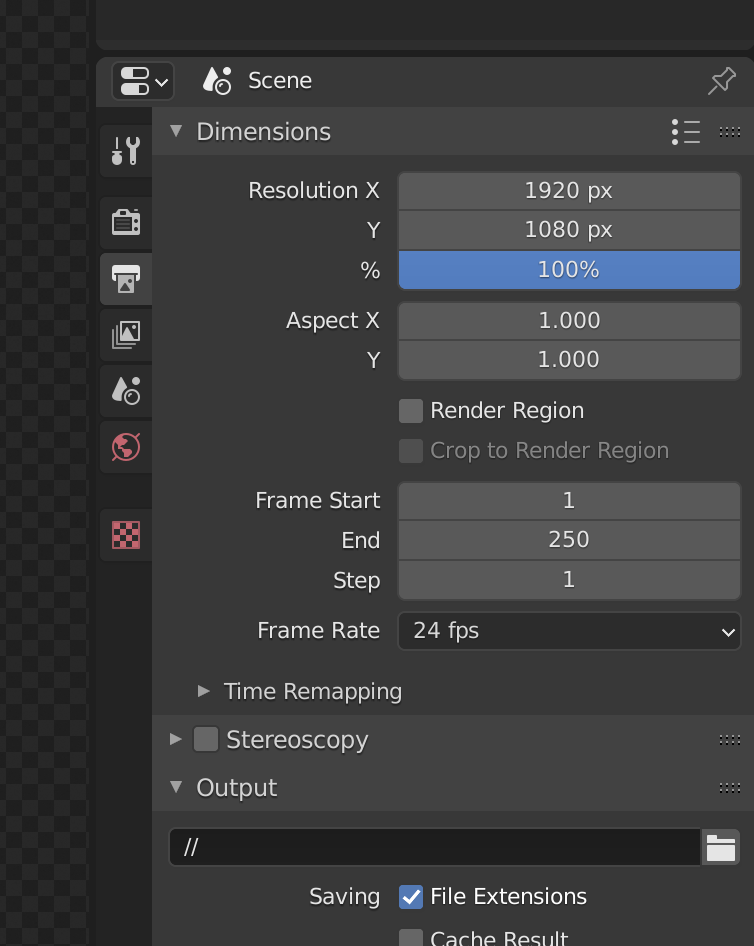754x946 pixels.
Task: Enable the Render Region checkbox
Action: pyautogui.click(x=411, y=411)
